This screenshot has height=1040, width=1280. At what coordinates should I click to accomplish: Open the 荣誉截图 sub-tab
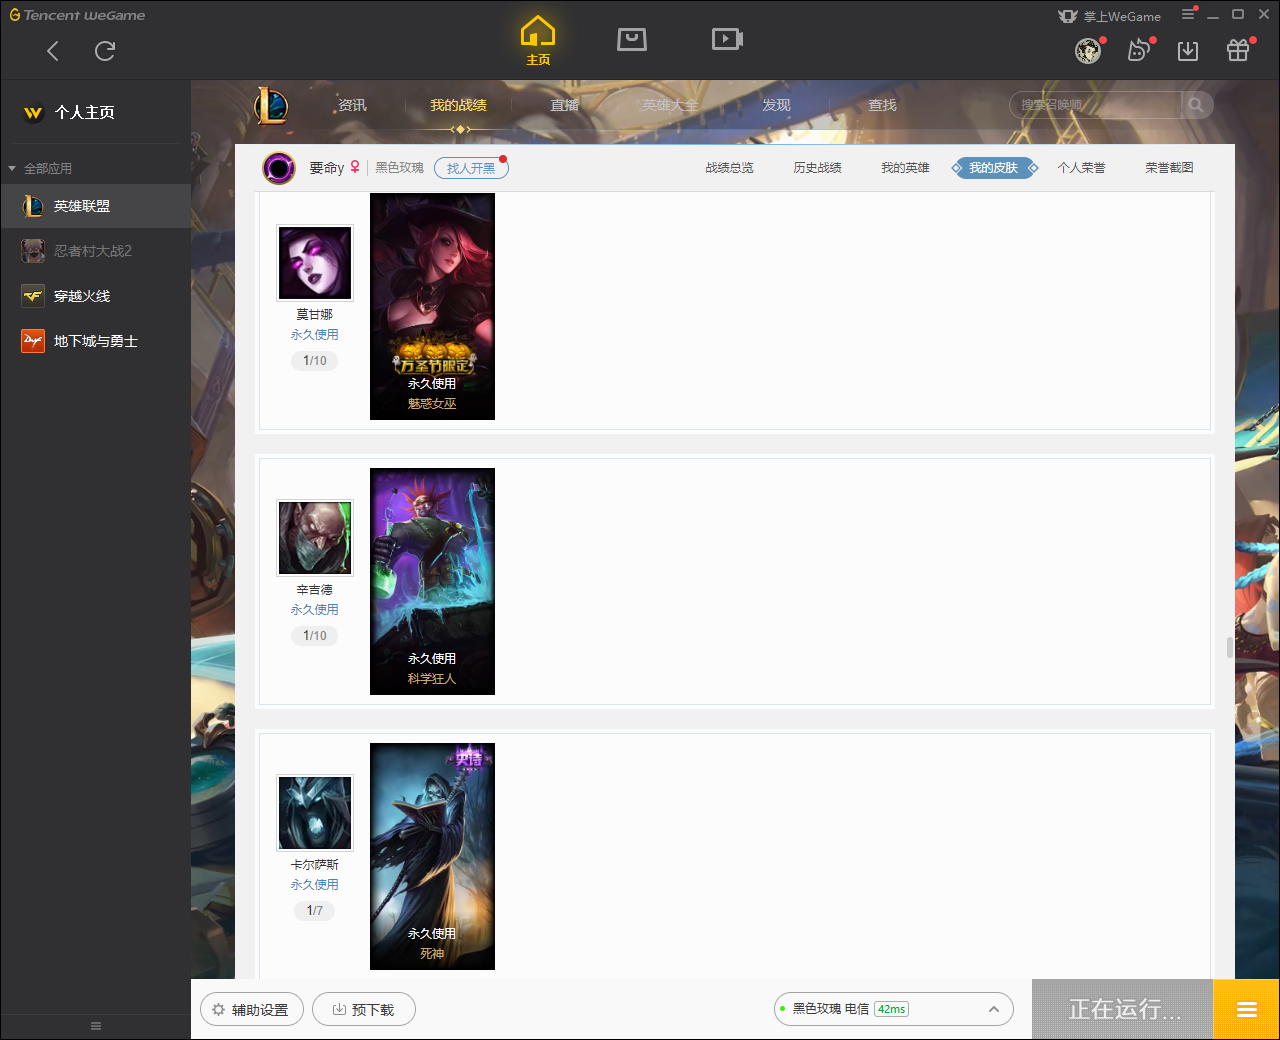click(1169, 168)
